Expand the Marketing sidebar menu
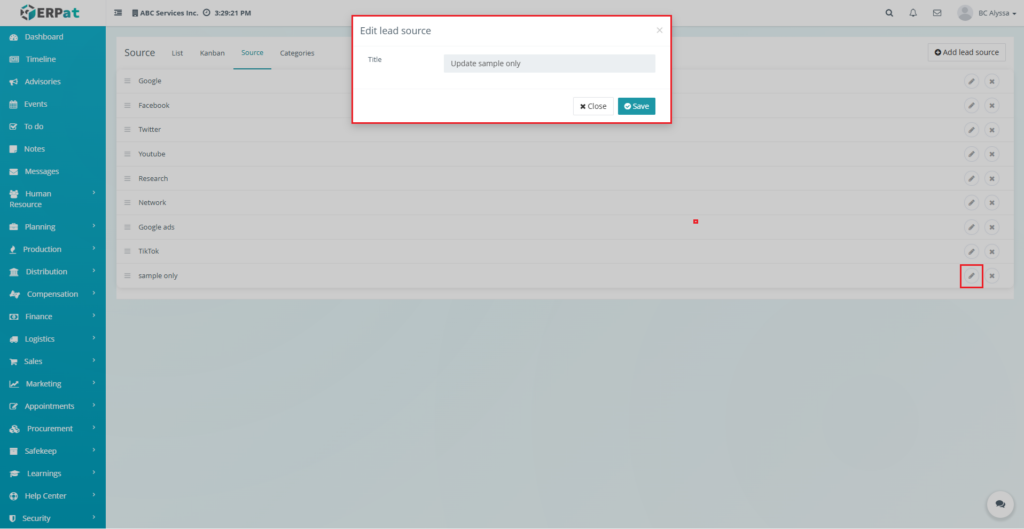The image size is (1024, 529). pos(52,384)
